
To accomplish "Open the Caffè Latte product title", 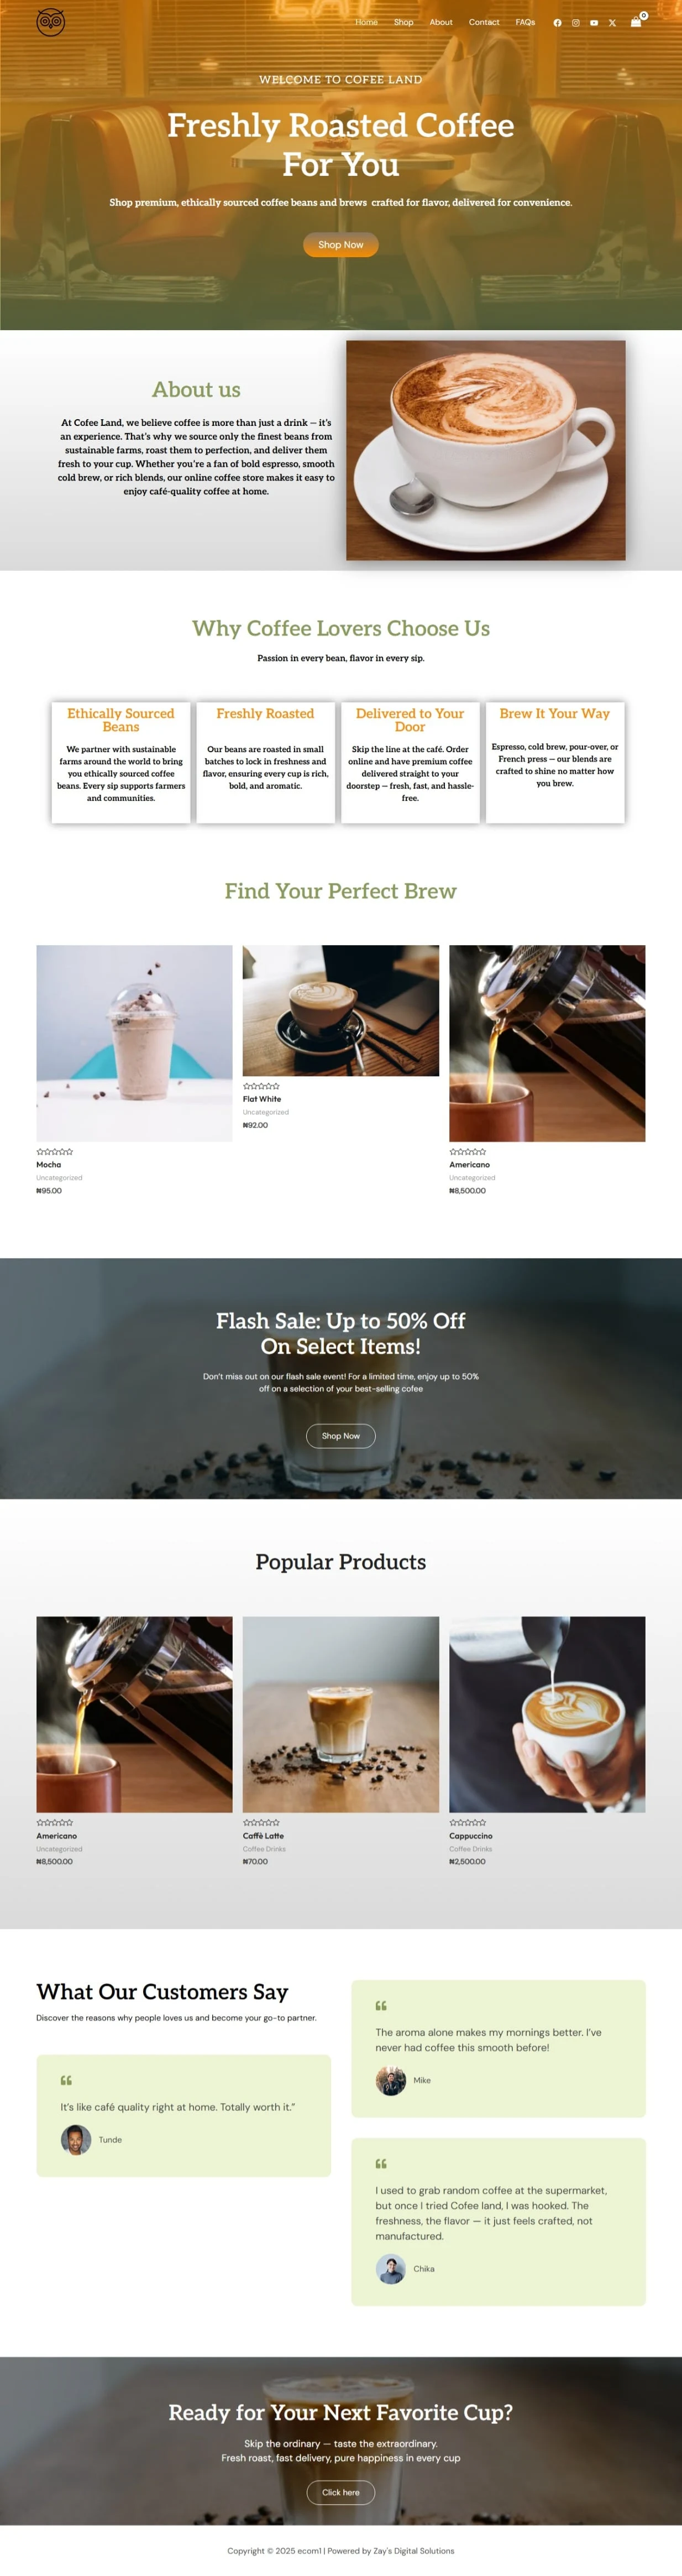I will click(263, 1836).
